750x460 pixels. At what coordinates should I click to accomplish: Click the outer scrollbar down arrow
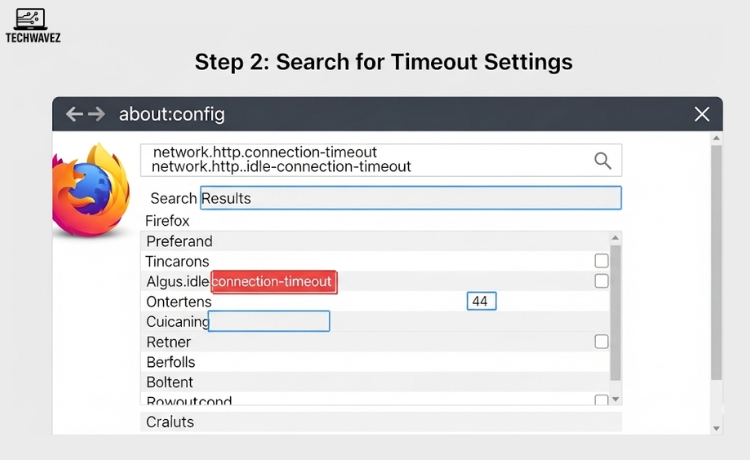pyautogui.click(x=716, y=428)
